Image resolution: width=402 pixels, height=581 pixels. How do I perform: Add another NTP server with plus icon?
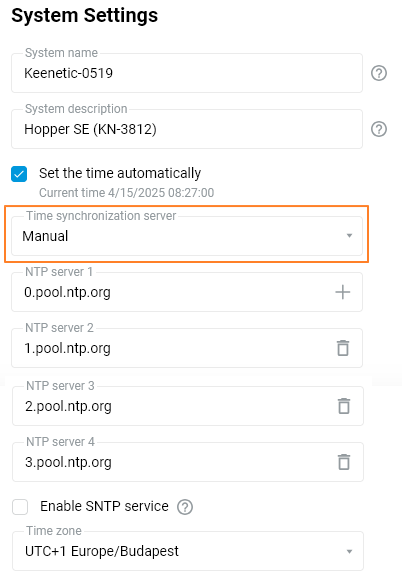click(x=343, y=292)
